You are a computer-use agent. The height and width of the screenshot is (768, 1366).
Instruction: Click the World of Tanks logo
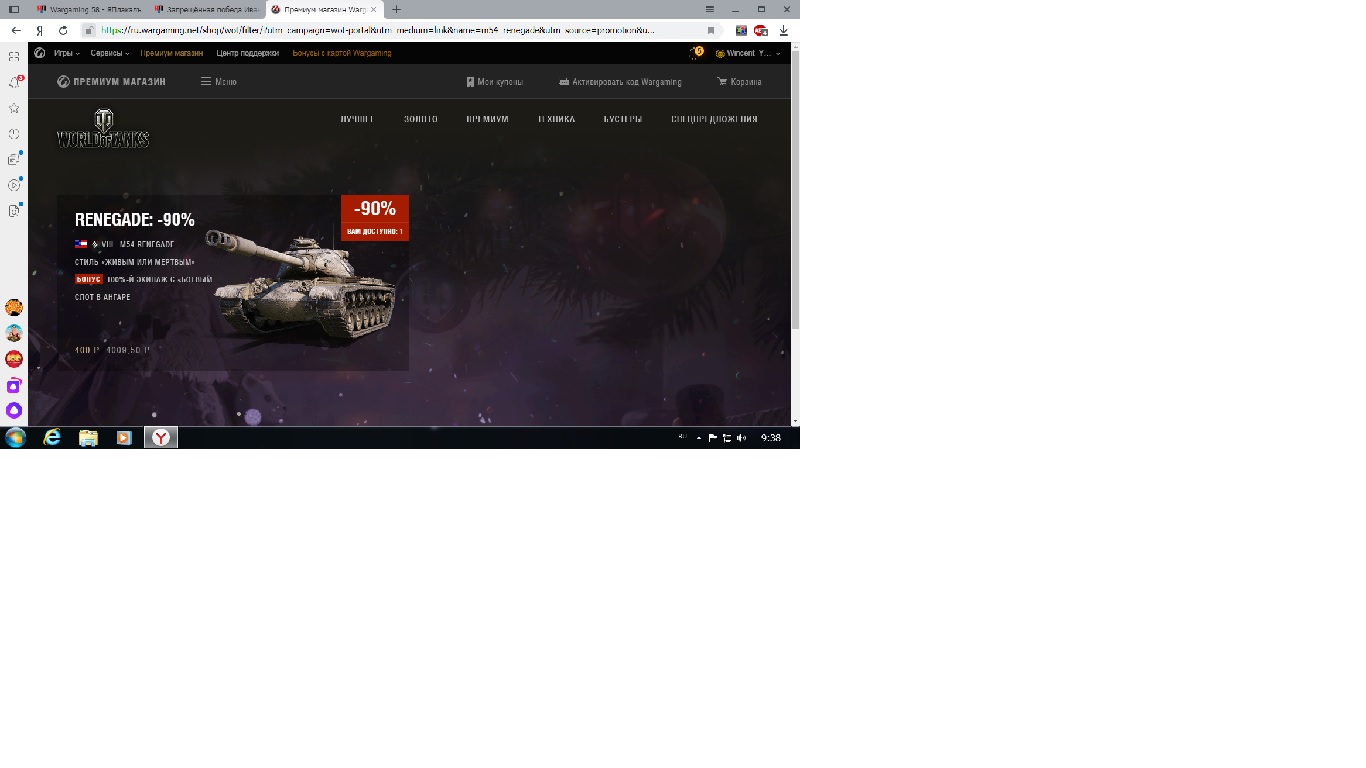103,129
